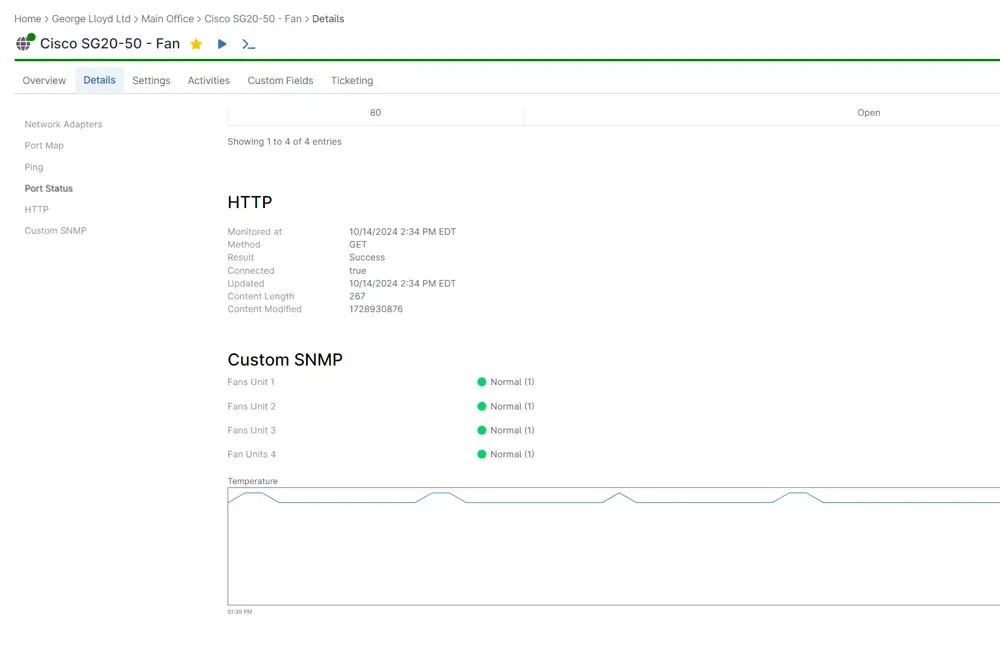This screenshot has height=661, width=1000.
Task: Click the Fans Unit 2 green status dot
Action: (x=482, y=406)
